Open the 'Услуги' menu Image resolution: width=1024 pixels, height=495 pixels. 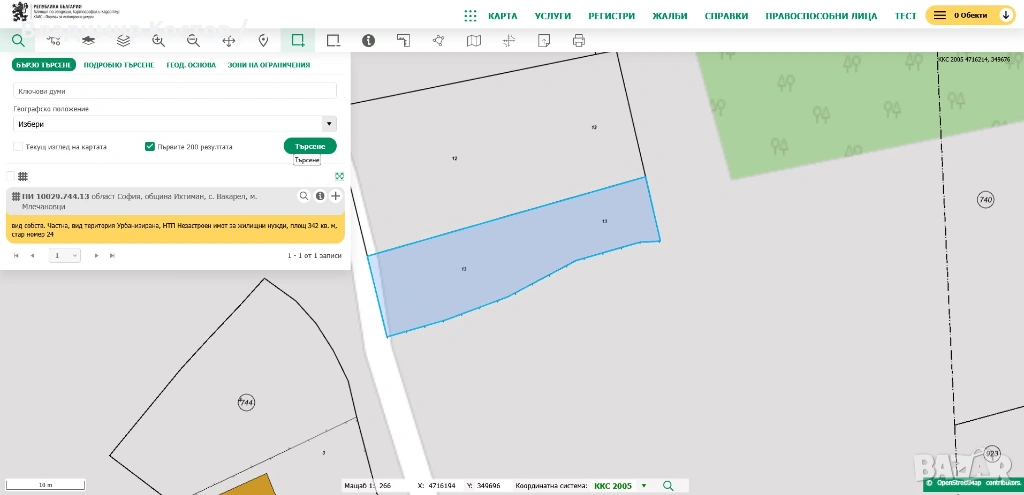552,16
